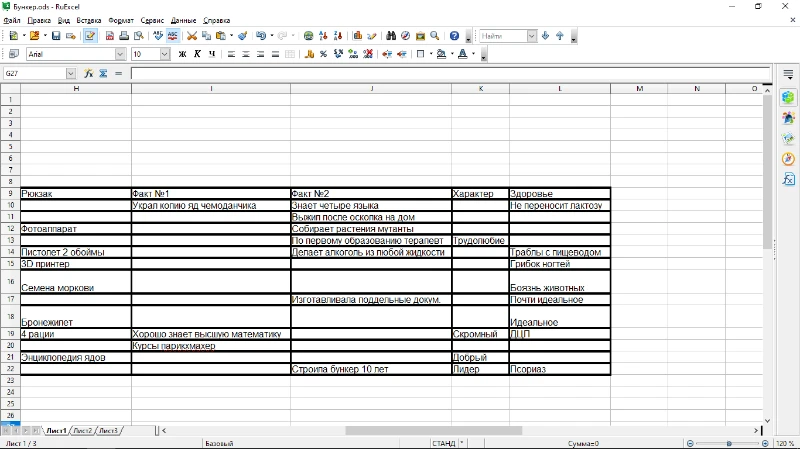Run the spelling check icon

158,36
